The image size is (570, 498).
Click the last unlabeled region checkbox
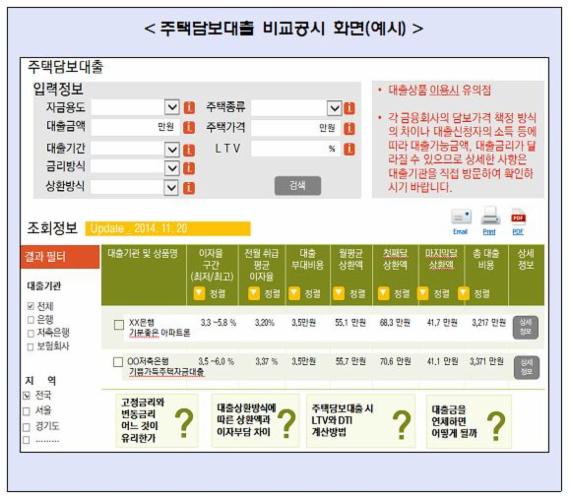click(26, 440)
